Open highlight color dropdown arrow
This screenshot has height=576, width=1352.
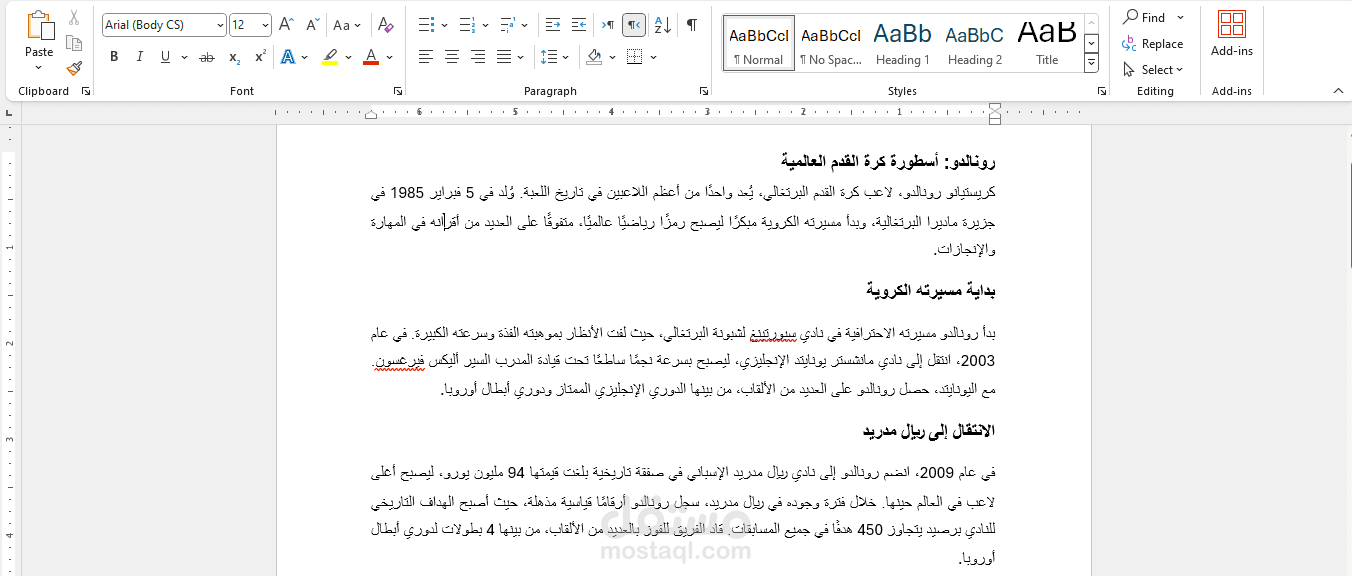pyautogui.click(x=347, y=57)
